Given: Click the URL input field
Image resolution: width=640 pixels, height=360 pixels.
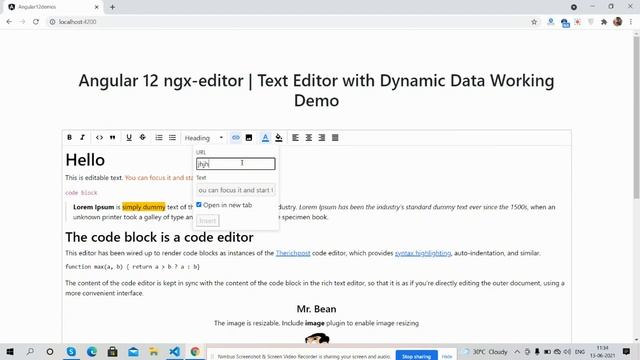Looking at the screenshot, I should pos(236,164).
